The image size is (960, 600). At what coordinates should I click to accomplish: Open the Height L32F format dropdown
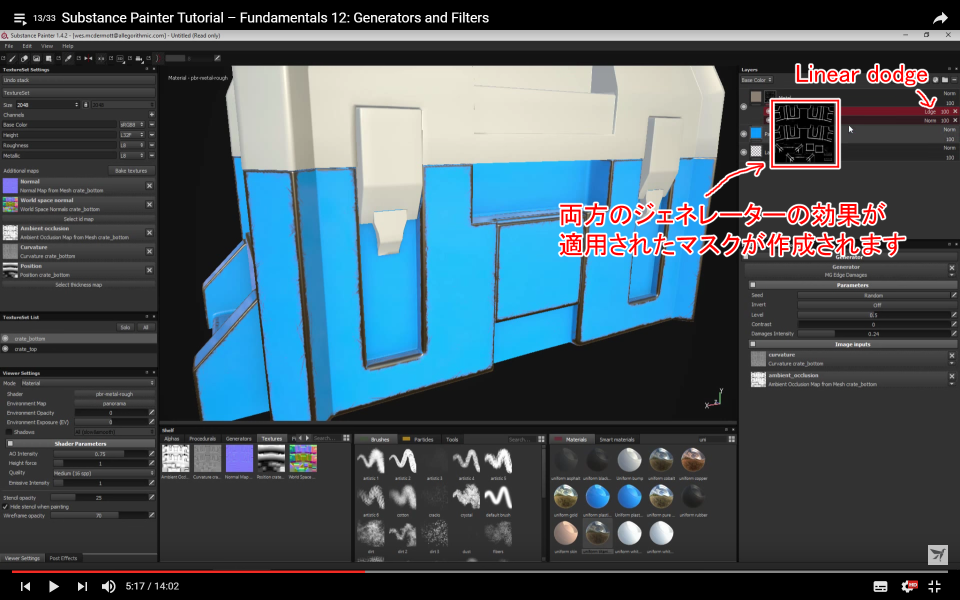(x=132, y=135)
